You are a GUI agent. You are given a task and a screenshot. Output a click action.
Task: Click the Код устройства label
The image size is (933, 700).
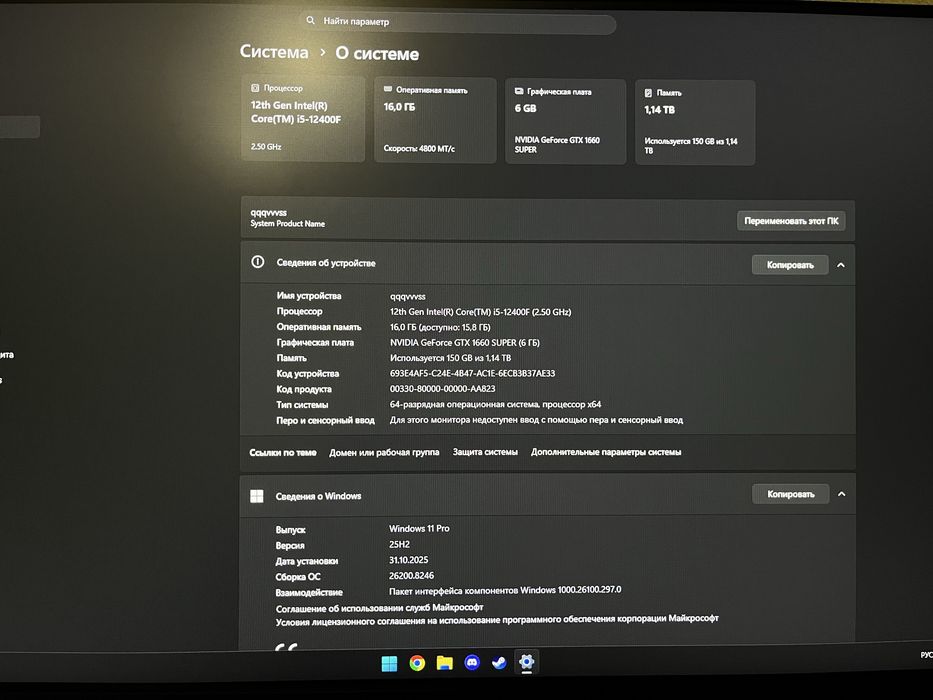click(x=308, y=374)
